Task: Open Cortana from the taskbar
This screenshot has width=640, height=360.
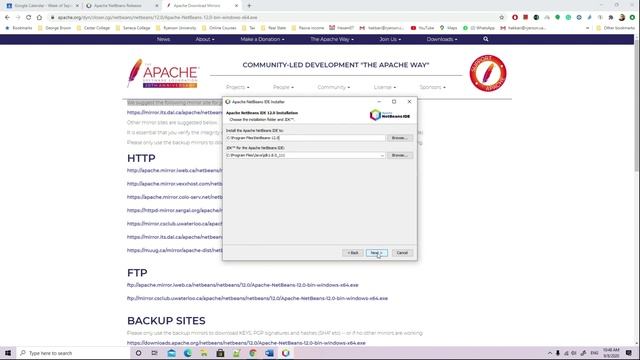Action: [x=138, y=353]
